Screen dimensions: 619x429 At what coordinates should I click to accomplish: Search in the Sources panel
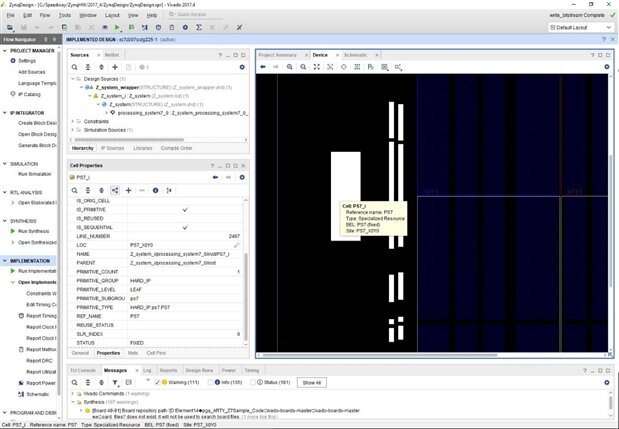(74, 67)
